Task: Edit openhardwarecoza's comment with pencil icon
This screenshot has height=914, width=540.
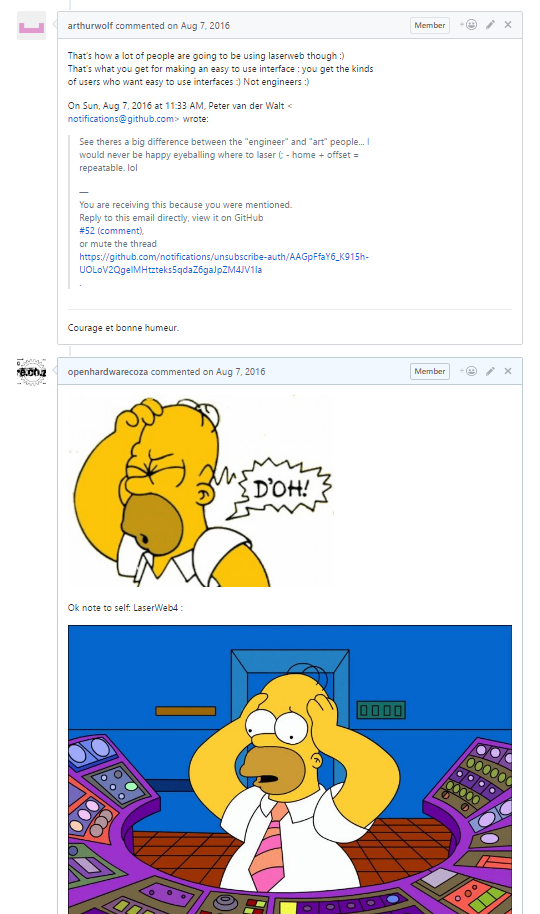Action: point(490,371)
